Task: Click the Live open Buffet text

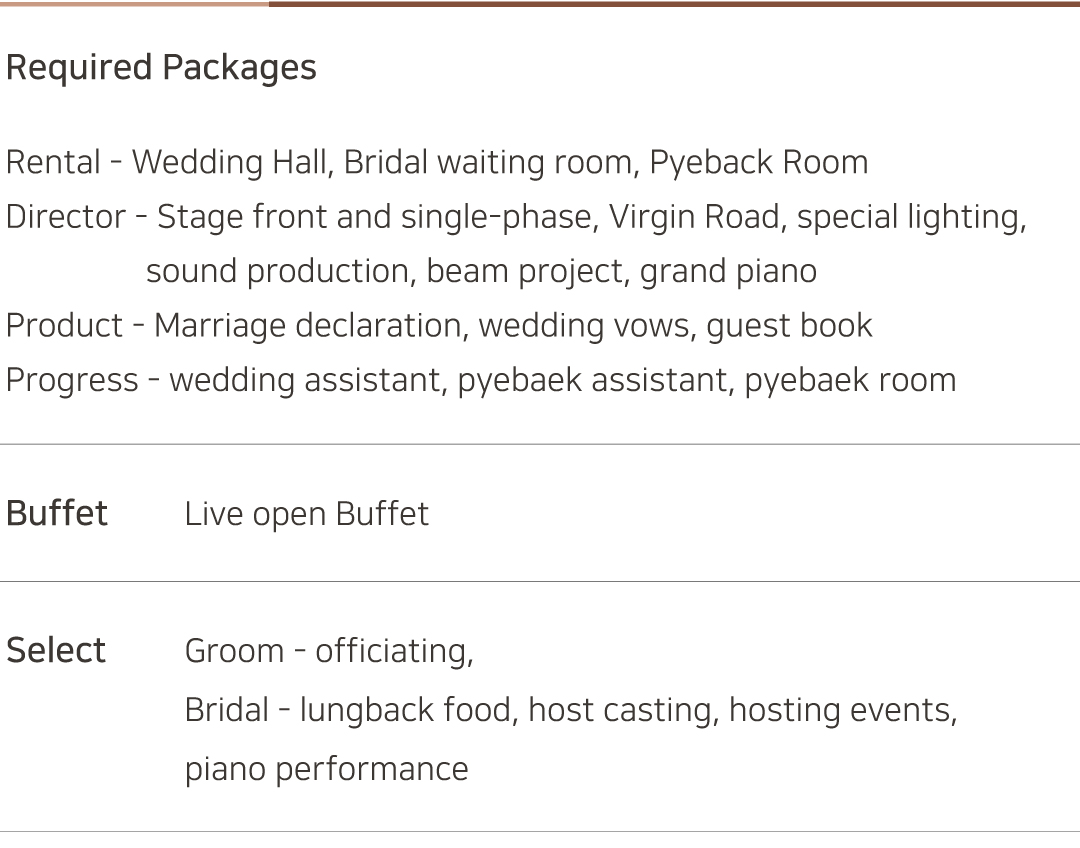Action: pyautogui.click(x=306, y=514)
